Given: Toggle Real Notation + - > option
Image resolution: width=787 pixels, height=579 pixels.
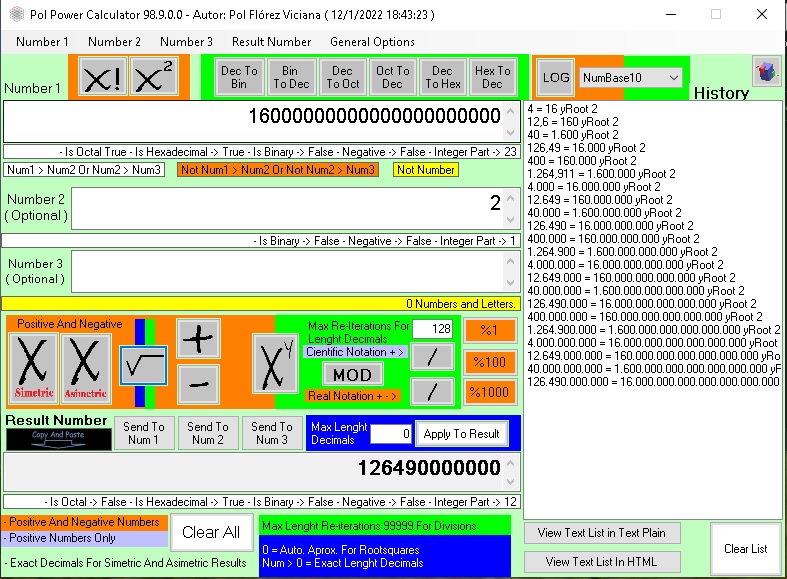Looking at the screenshot, I should coord(352,396).
